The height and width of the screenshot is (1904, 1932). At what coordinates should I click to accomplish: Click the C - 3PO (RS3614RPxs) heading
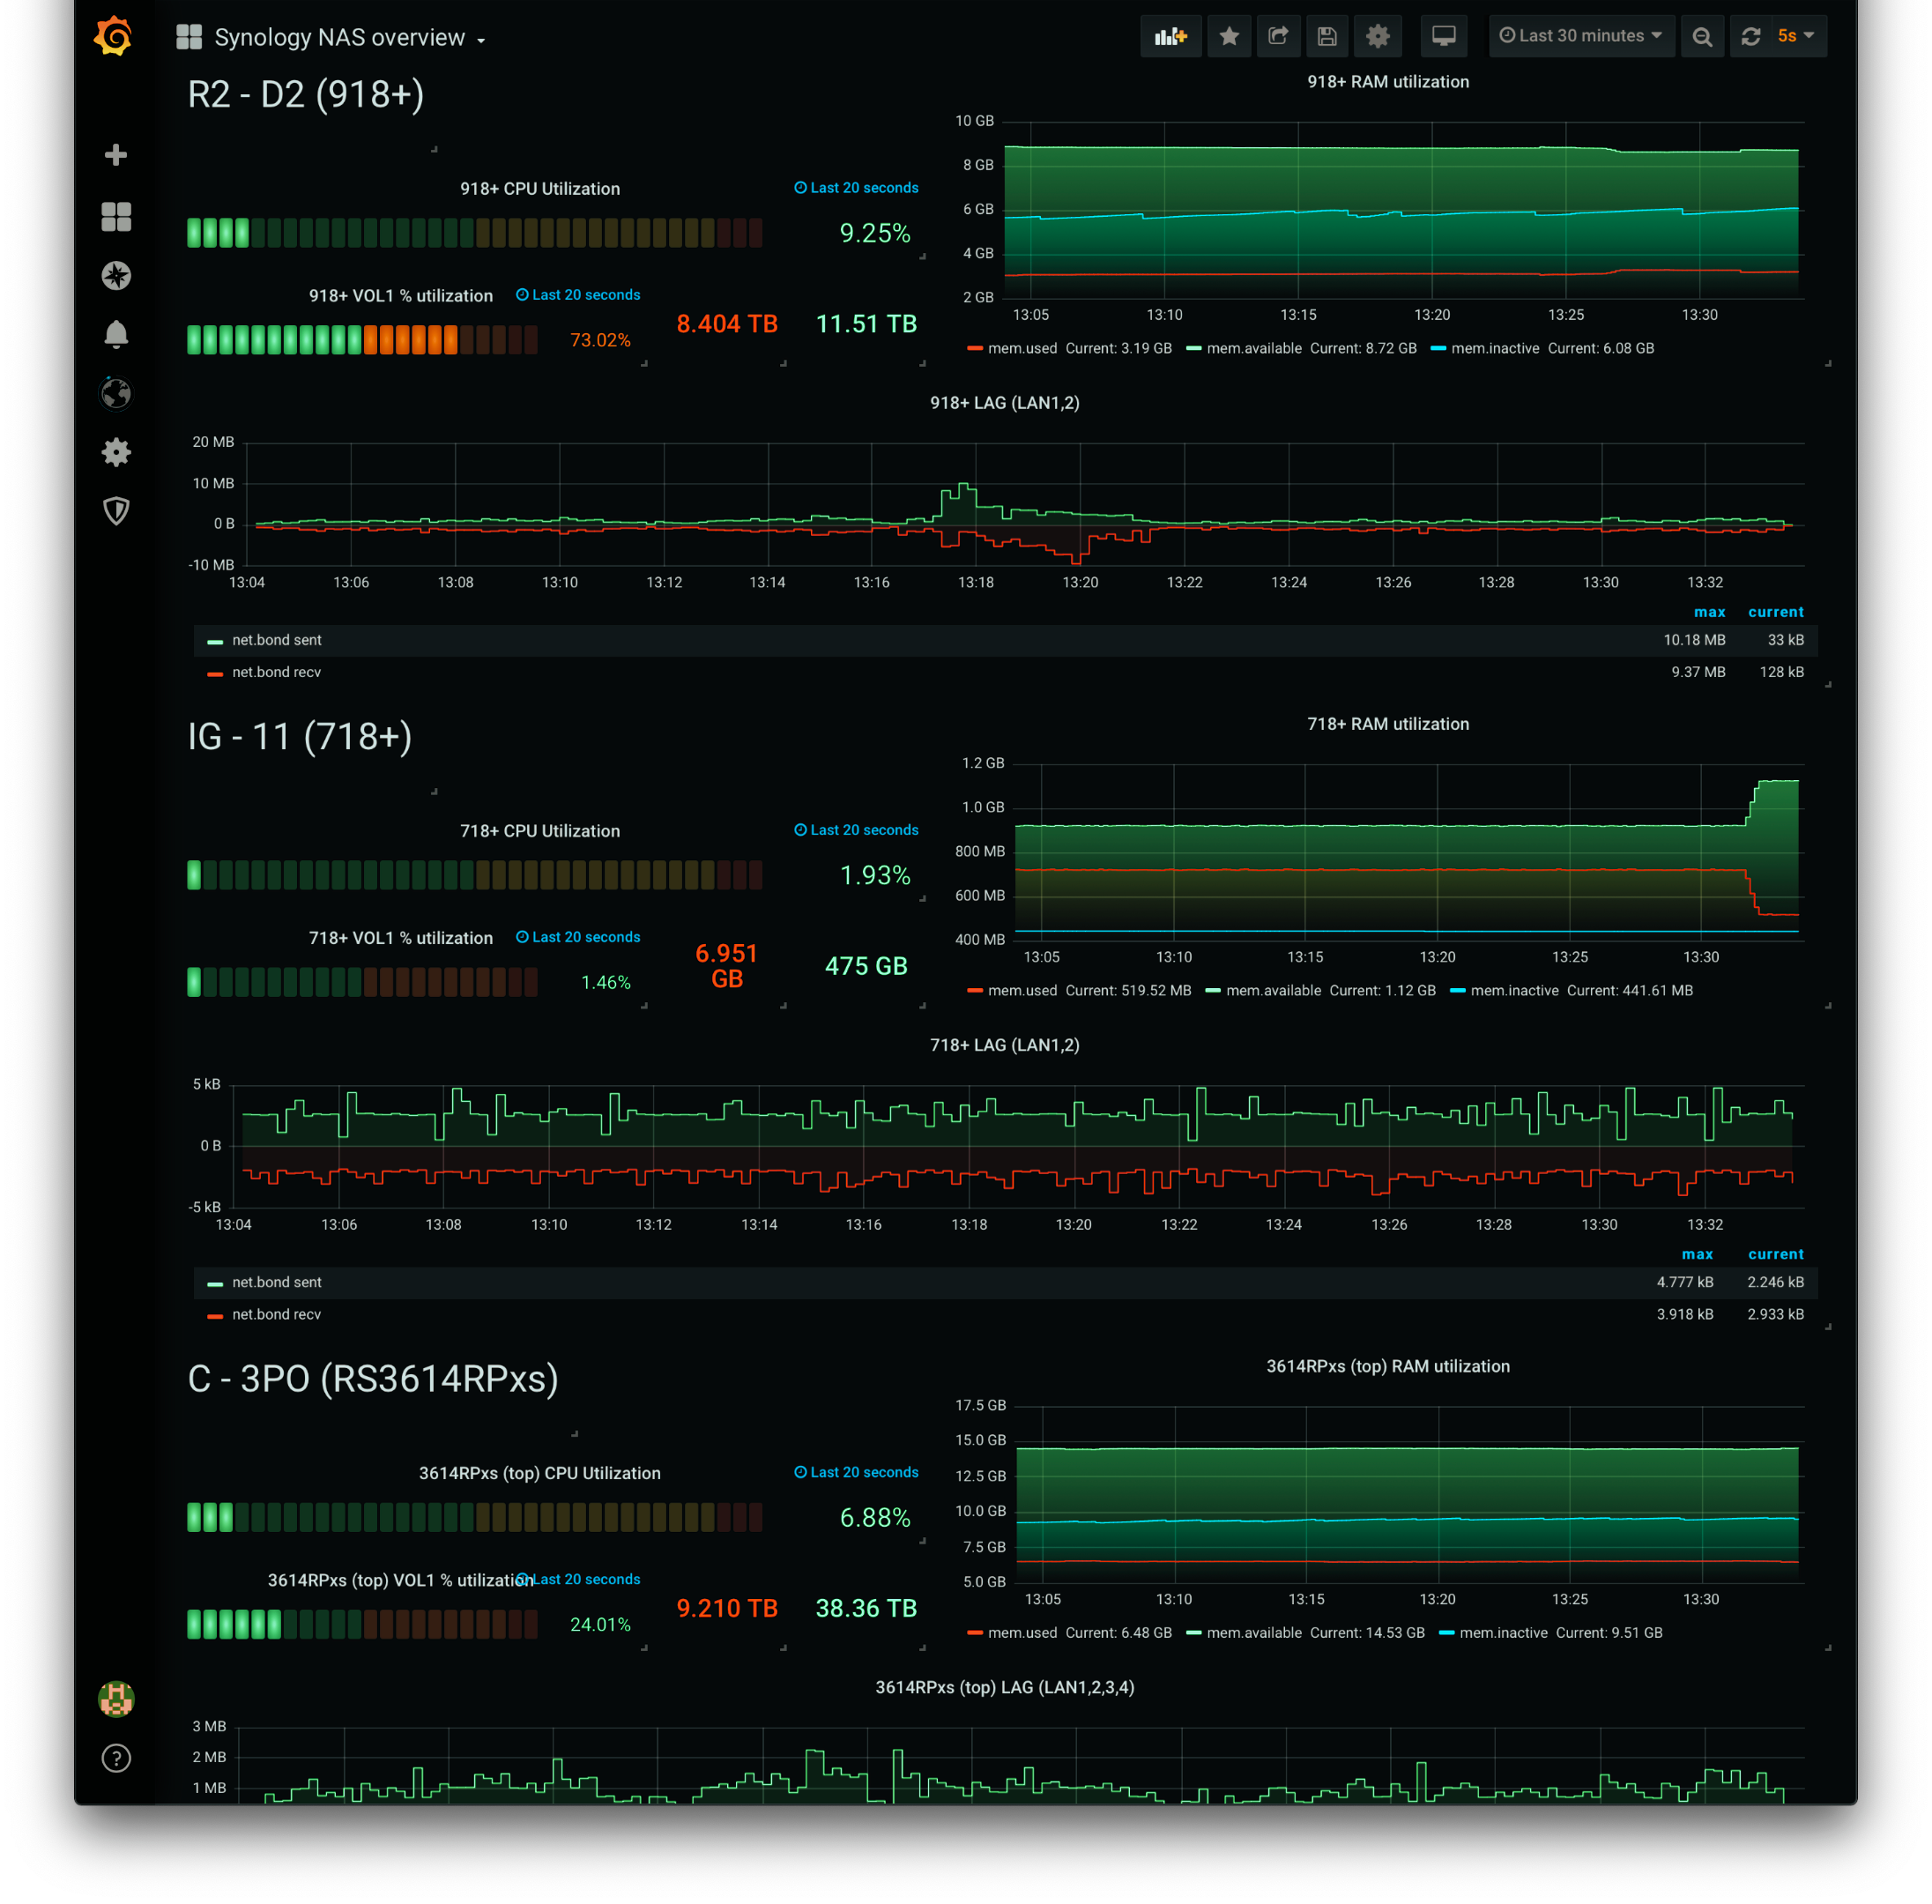pos(373,1379)
